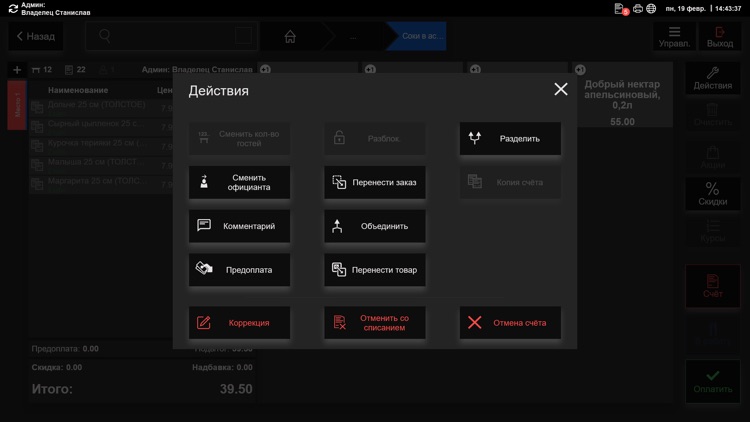Click the search magnifier icon
750x422 pixels.
click(x=104, y=36)
